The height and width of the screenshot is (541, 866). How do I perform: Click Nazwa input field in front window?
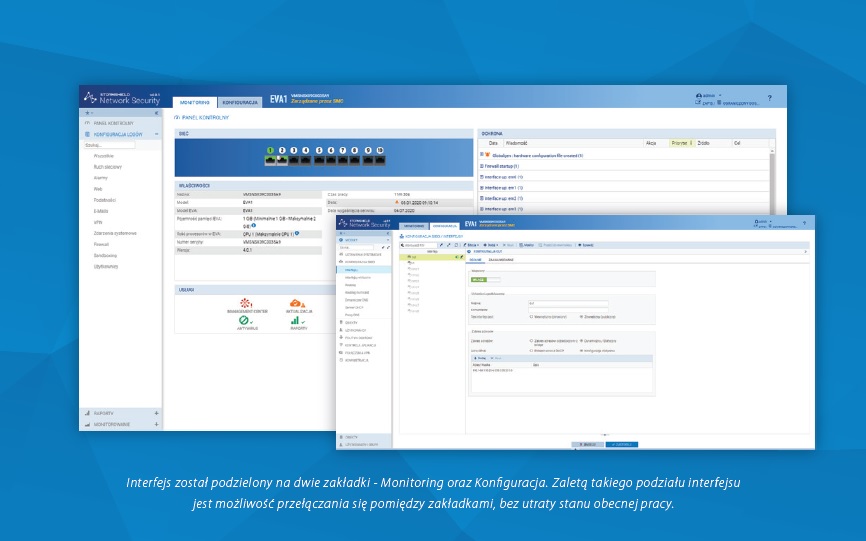[x=568, y=303]
